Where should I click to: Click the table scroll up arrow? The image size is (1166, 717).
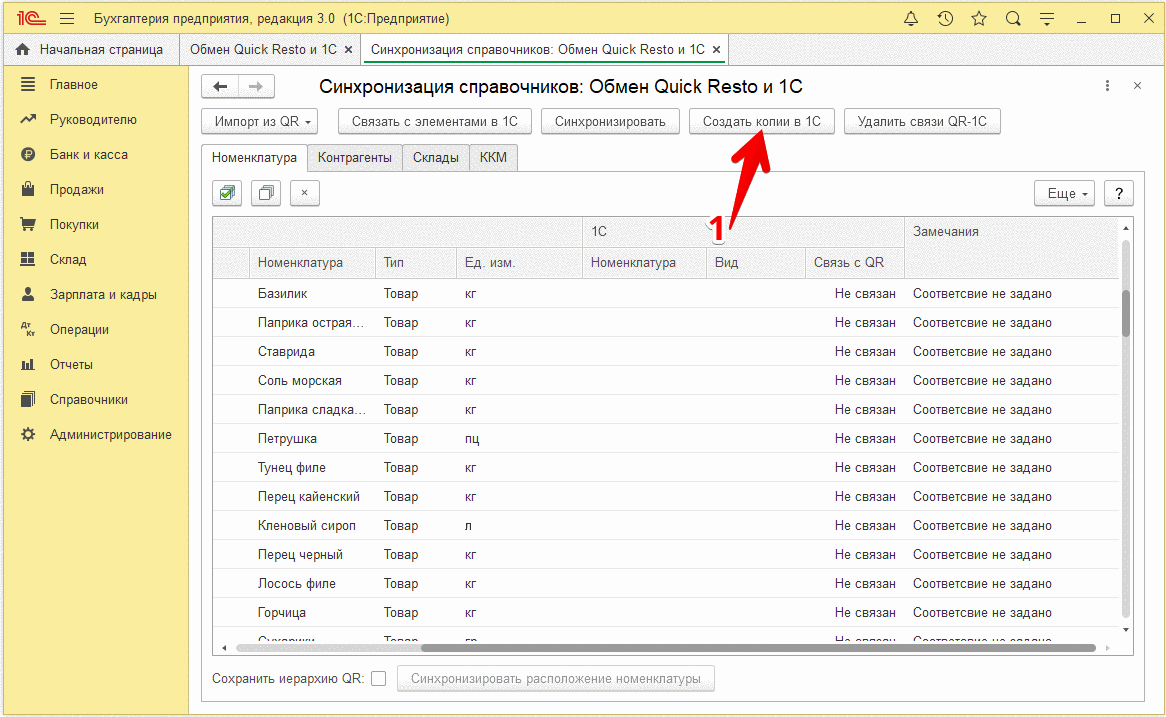(x=1126, y=228)
